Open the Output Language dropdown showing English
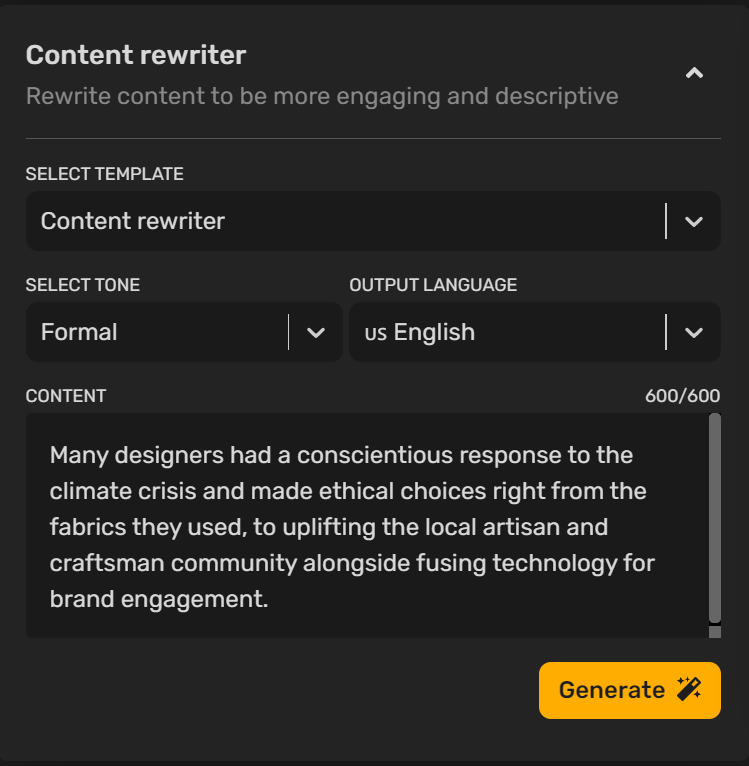Image resolution: width=749 pixels, height=766 pixels. click(x=535, y=332)
